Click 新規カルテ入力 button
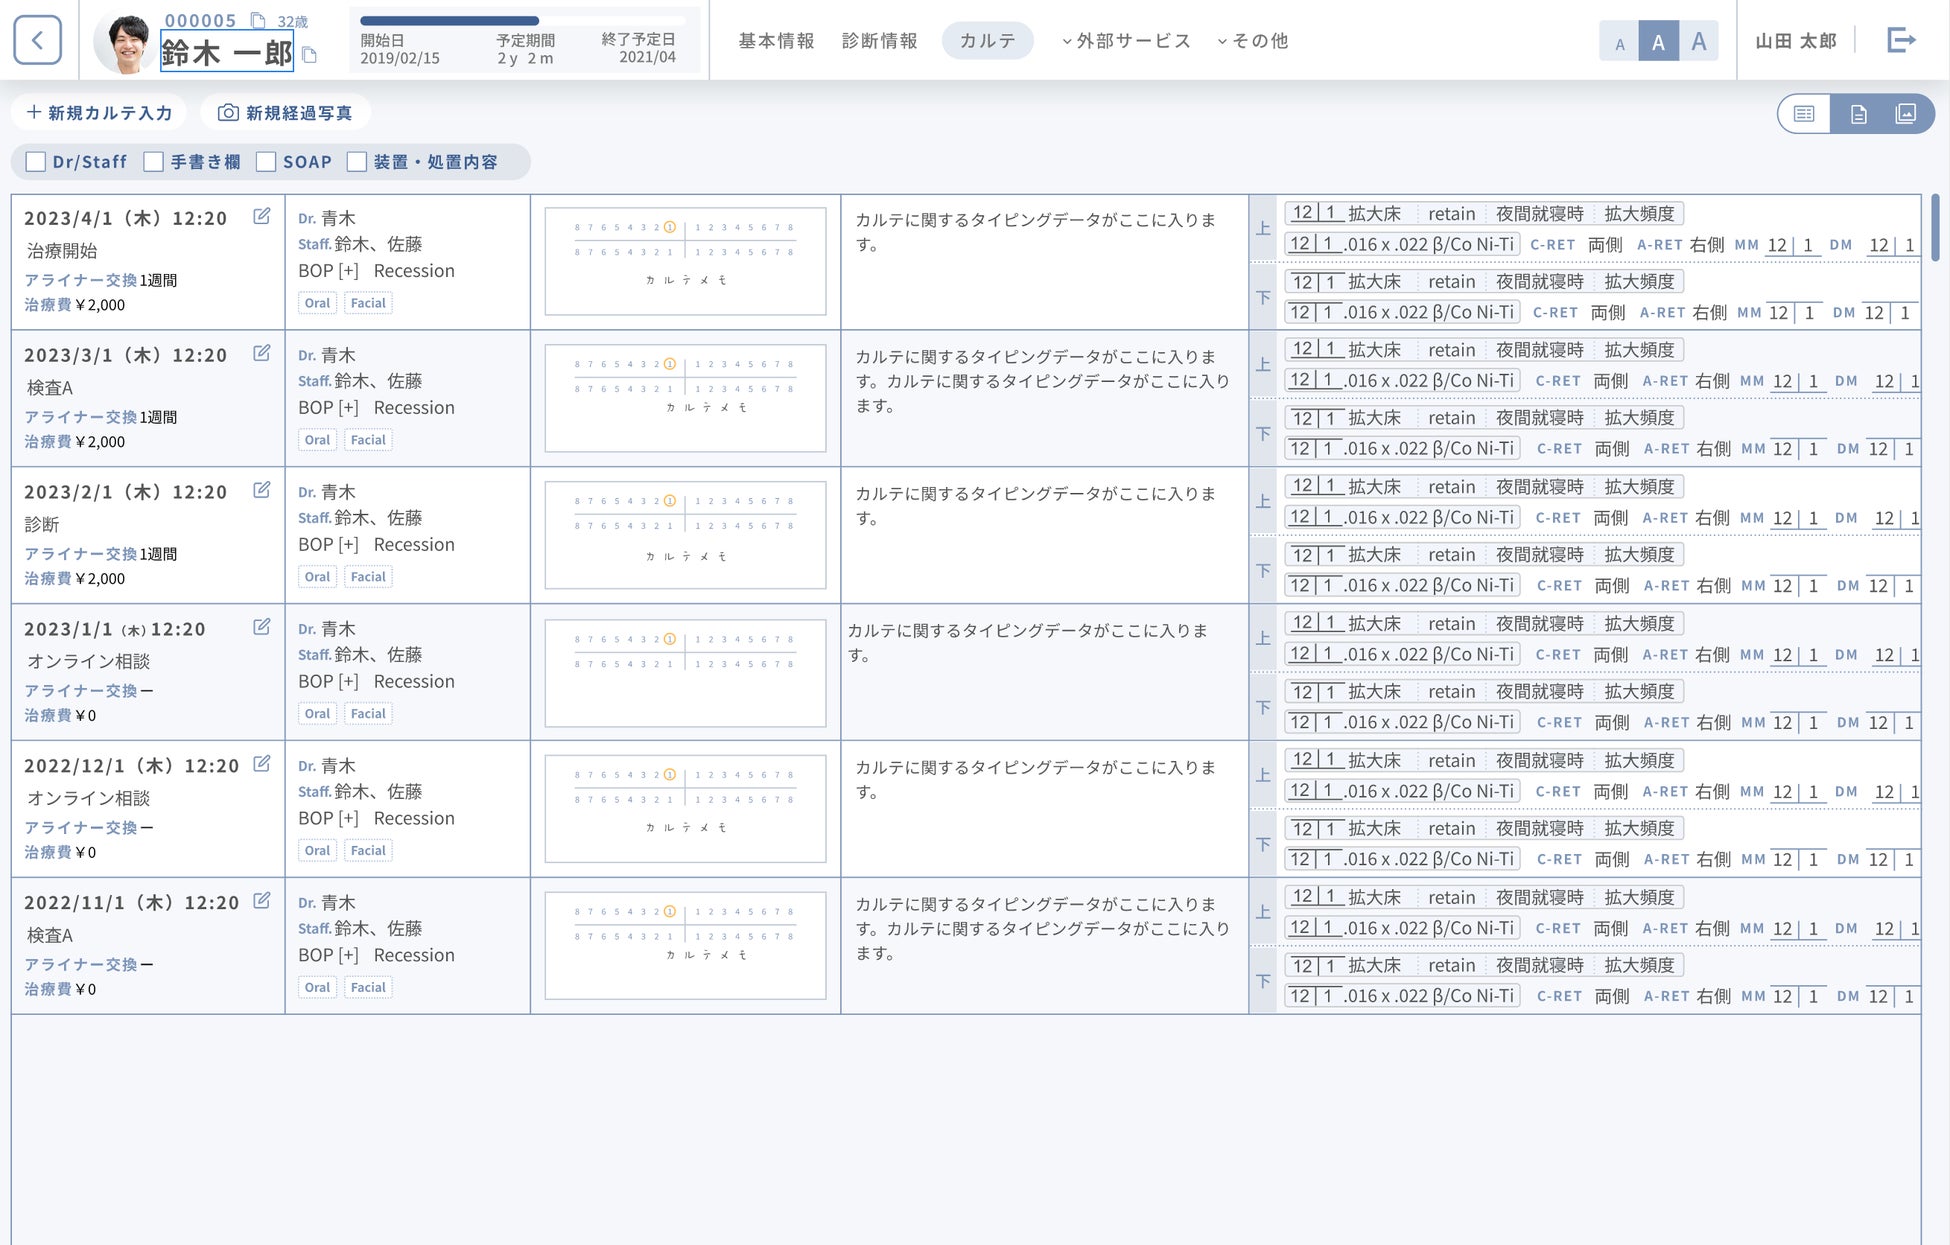The image size is (1950, 1245). click(x=99, y=113)
